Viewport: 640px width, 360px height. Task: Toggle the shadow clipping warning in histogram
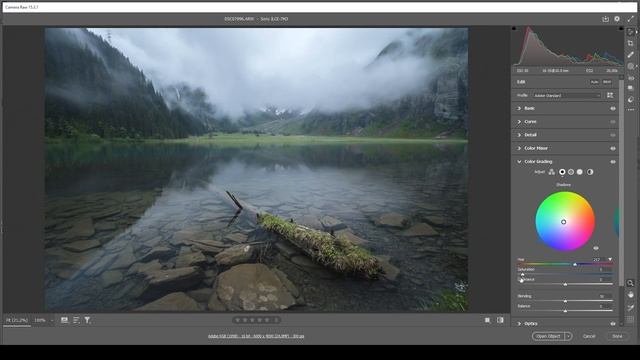point(514,29)
